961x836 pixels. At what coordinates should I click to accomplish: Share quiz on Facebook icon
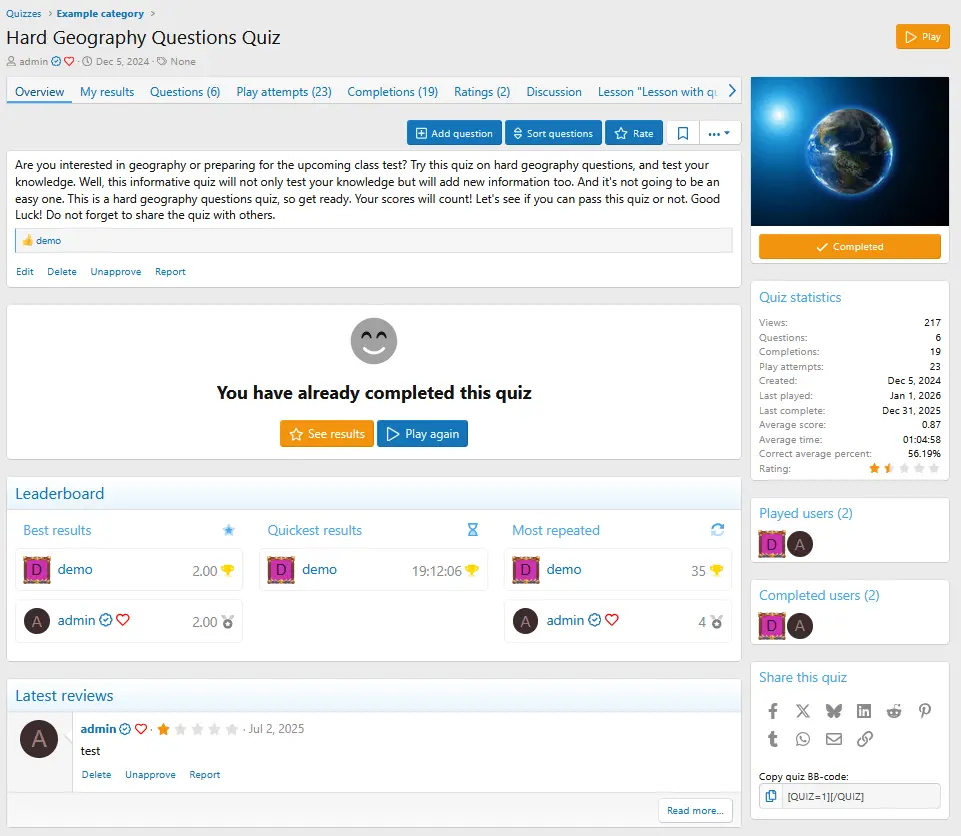pos(773,711)
